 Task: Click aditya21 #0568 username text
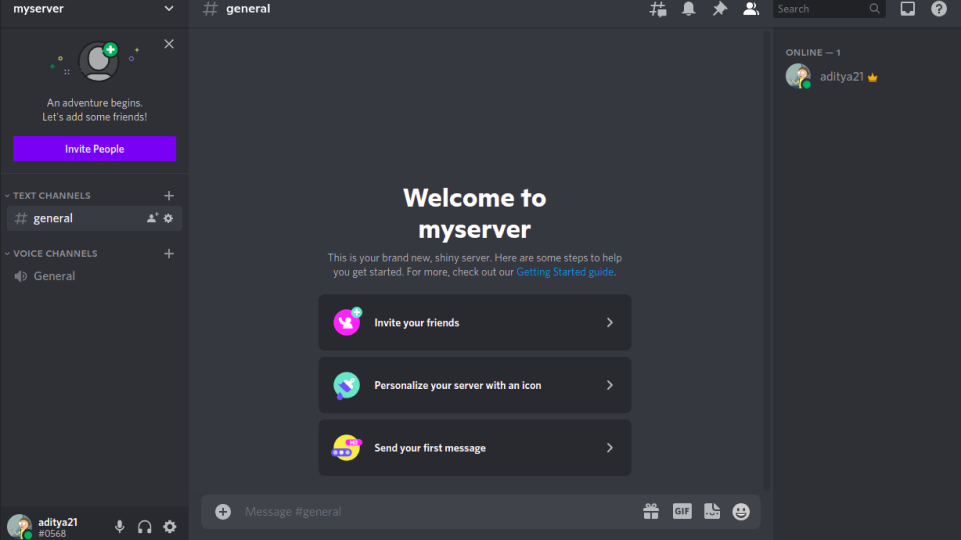(58, 528)
